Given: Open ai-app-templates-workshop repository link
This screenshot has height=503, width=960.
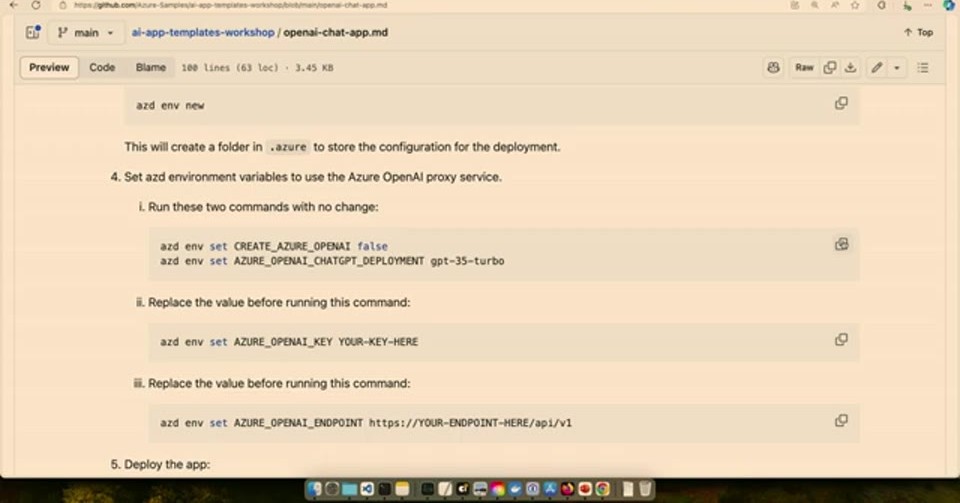Looking at the screenshot, I should [203, 32].
